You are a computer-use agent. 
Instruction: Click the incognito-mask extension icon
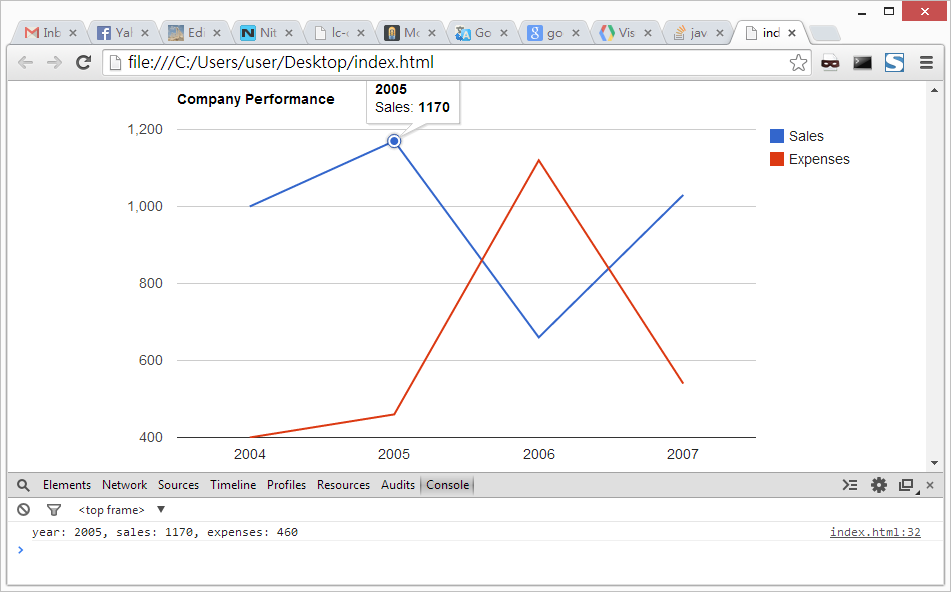click(830, 63)
